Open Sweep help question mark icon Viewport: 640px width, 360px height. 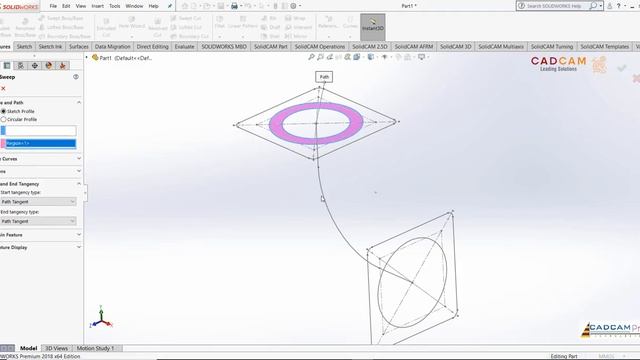click(x=76, y=77)
